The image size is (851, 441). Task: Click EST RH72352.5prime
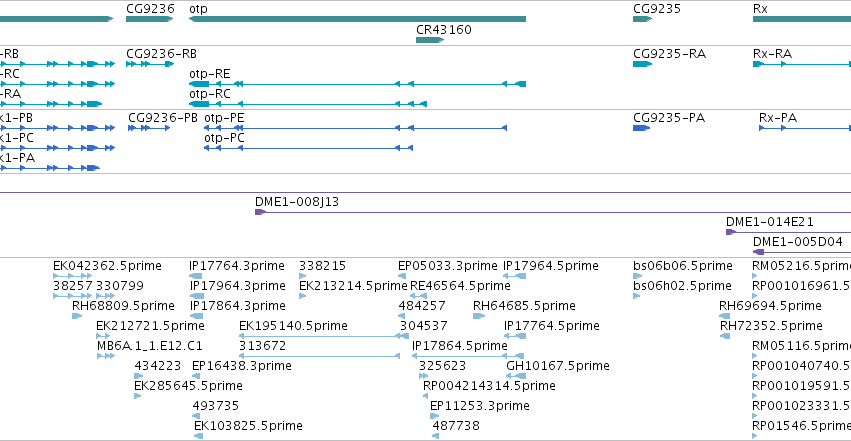click(725, 336)
